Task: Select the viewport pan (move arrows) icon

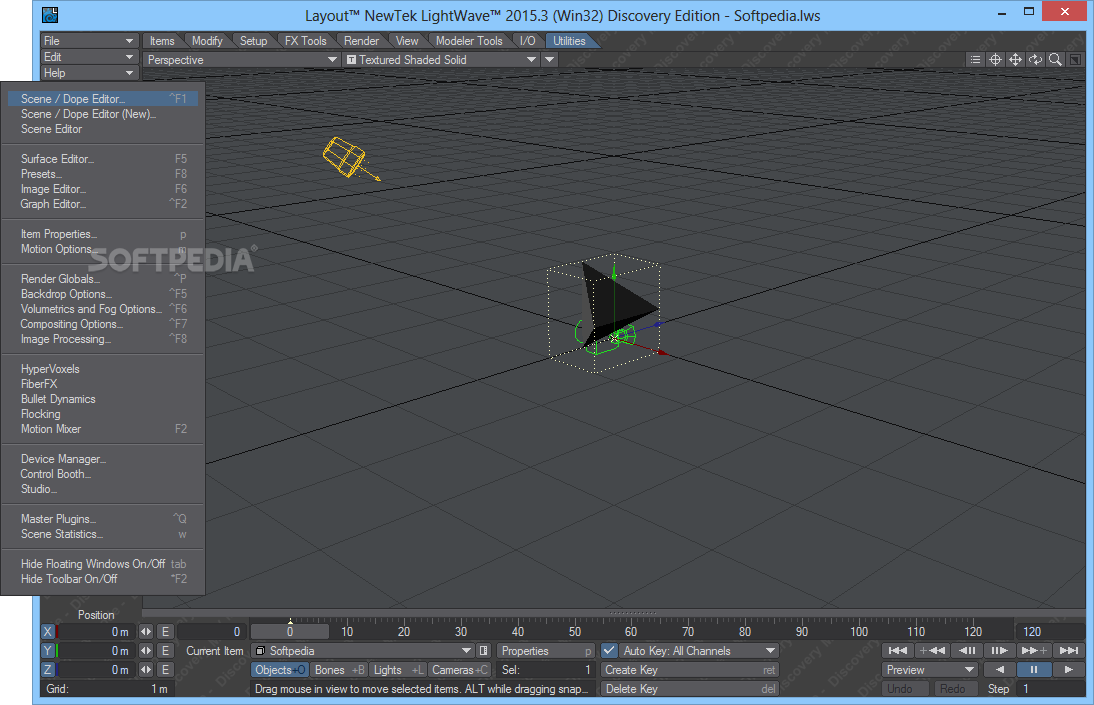Action: click(x=1015, y=60)
